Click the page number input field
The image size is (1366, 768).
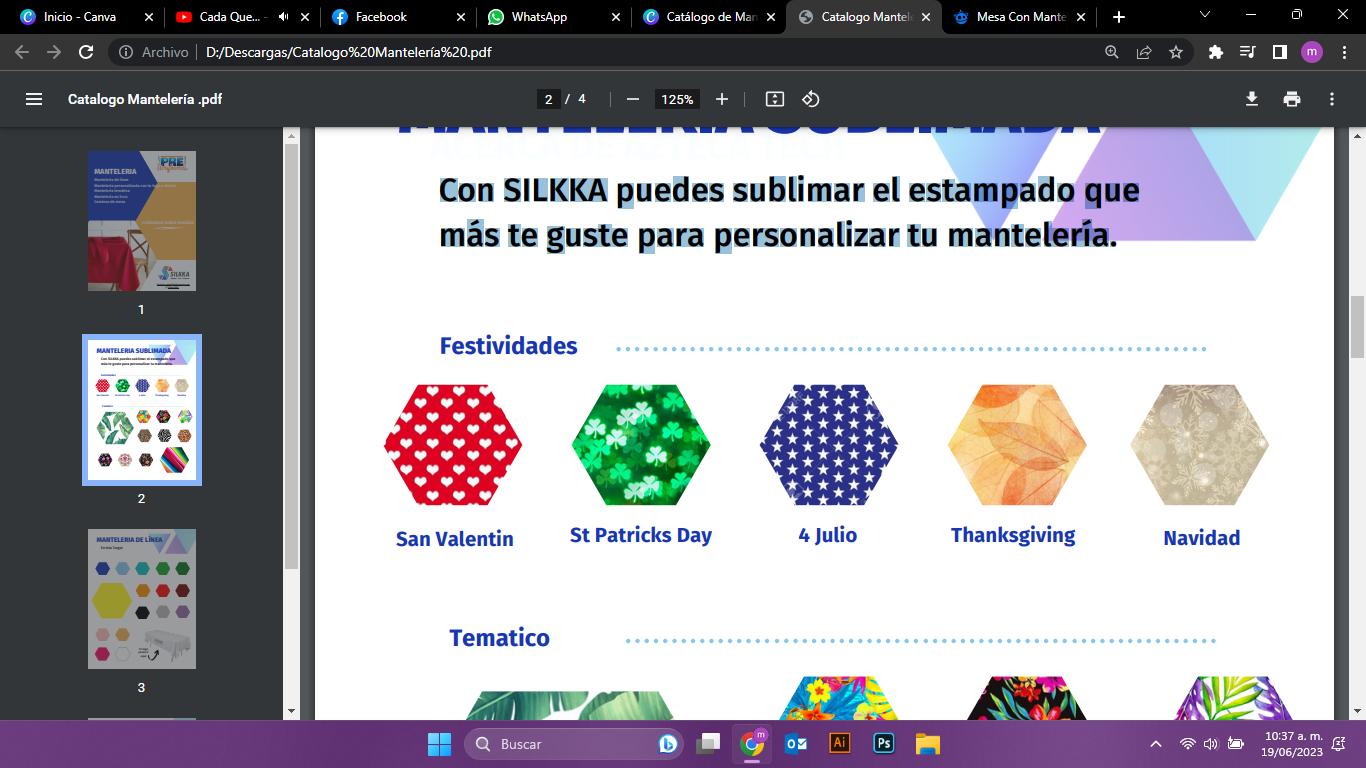pyautogui.click(x=548, y=99)
